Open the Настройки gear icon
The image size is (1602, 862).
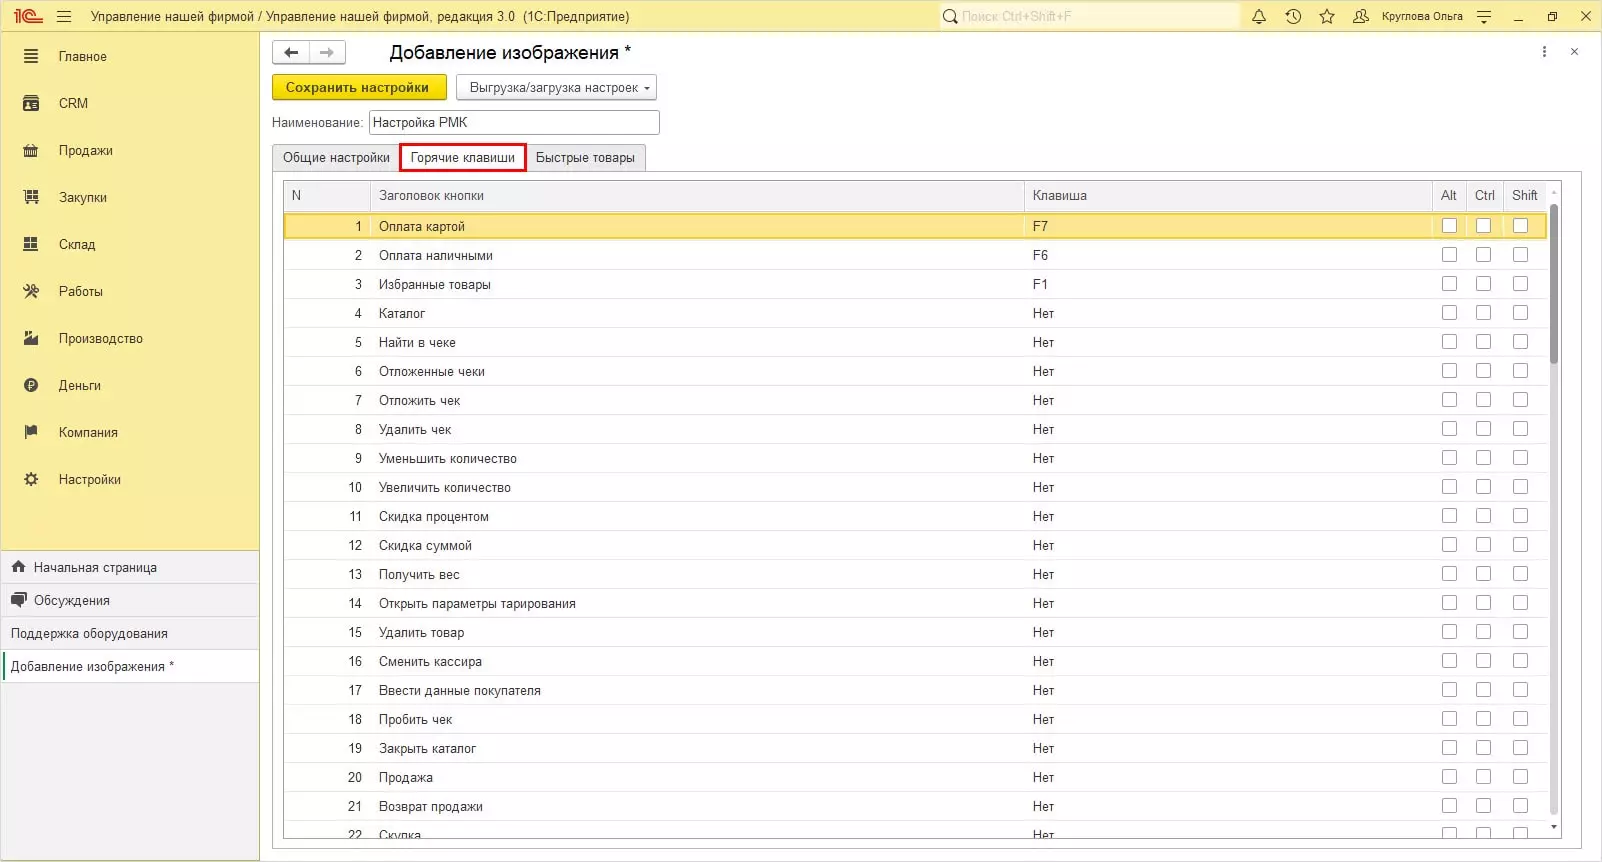click(31, 480)
